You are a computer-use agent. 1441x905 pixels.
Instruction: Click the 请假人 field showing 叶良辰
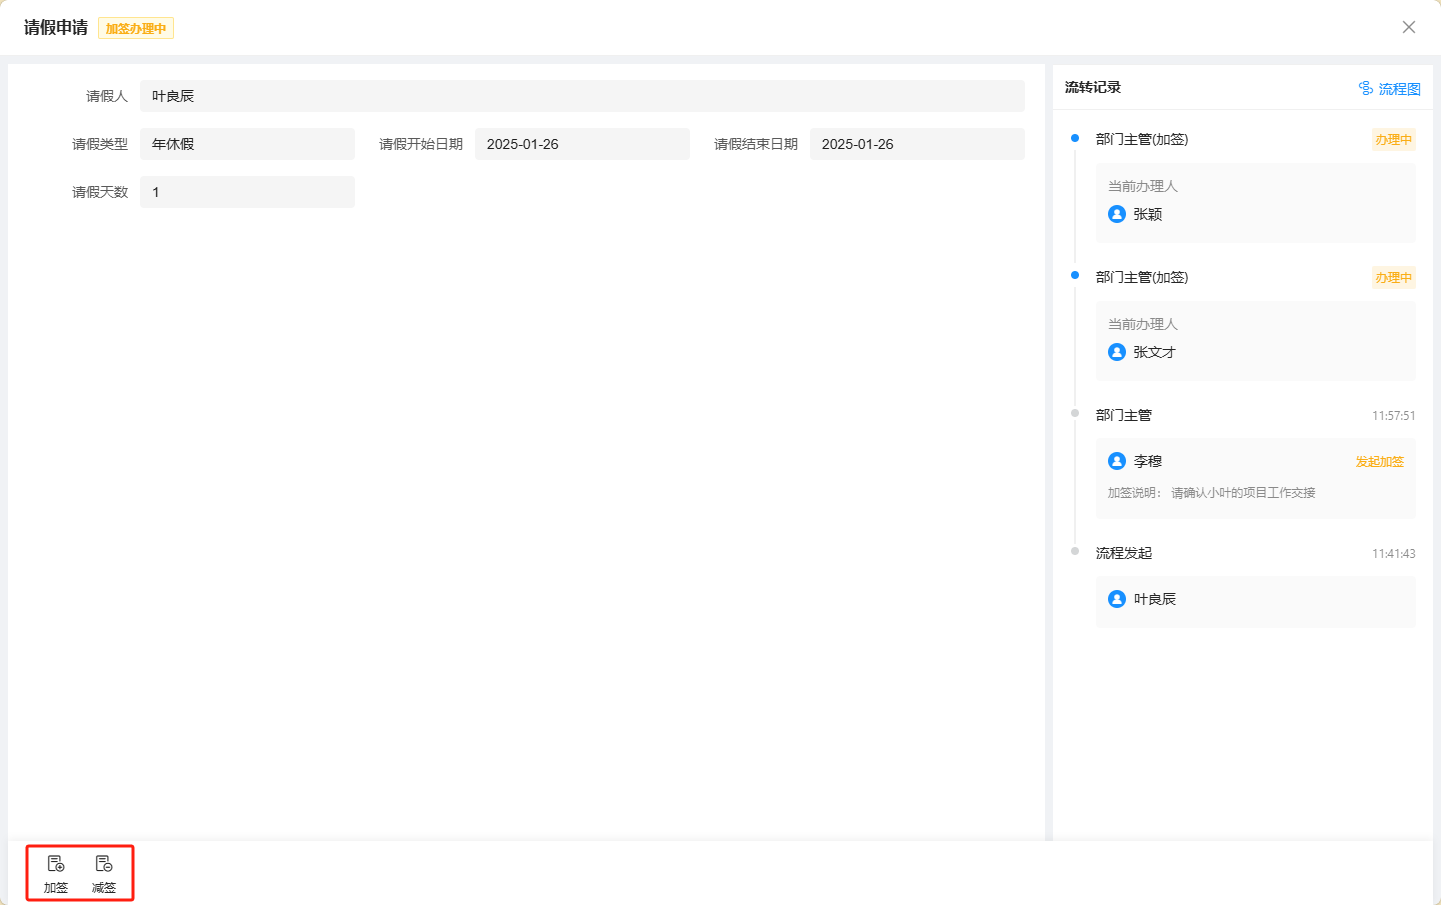tap(582, 96)
